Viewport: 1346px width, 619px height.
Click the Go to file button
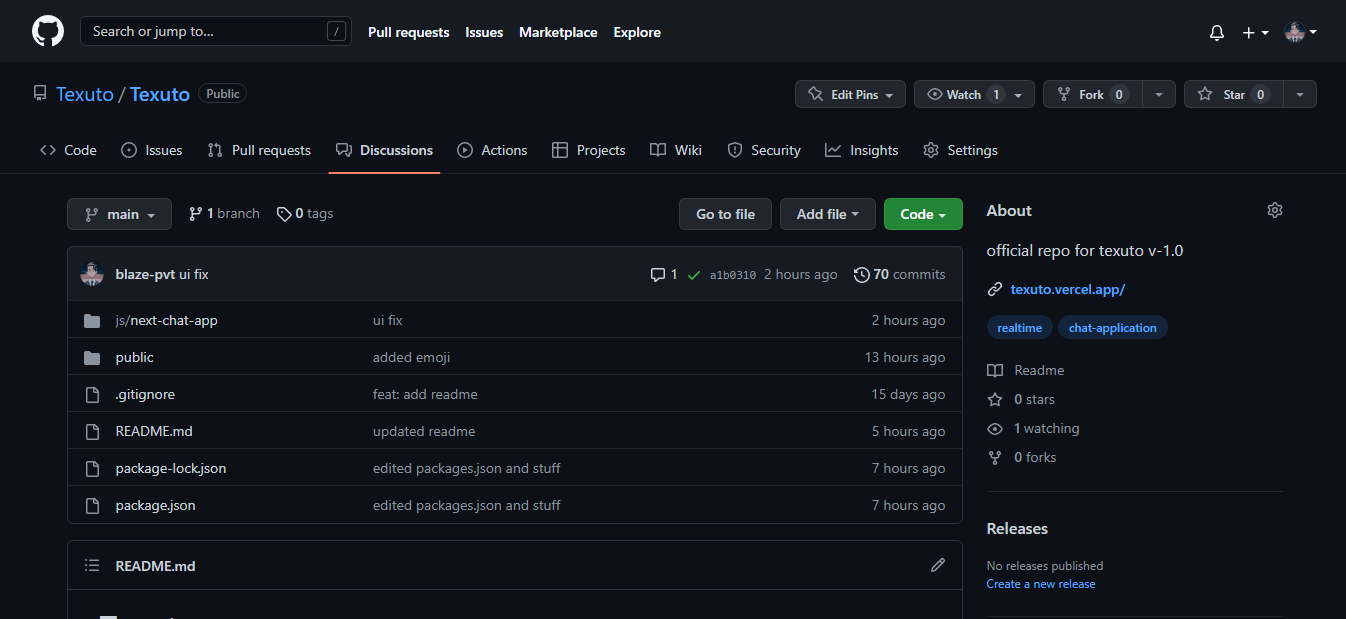tap(726, 214)
